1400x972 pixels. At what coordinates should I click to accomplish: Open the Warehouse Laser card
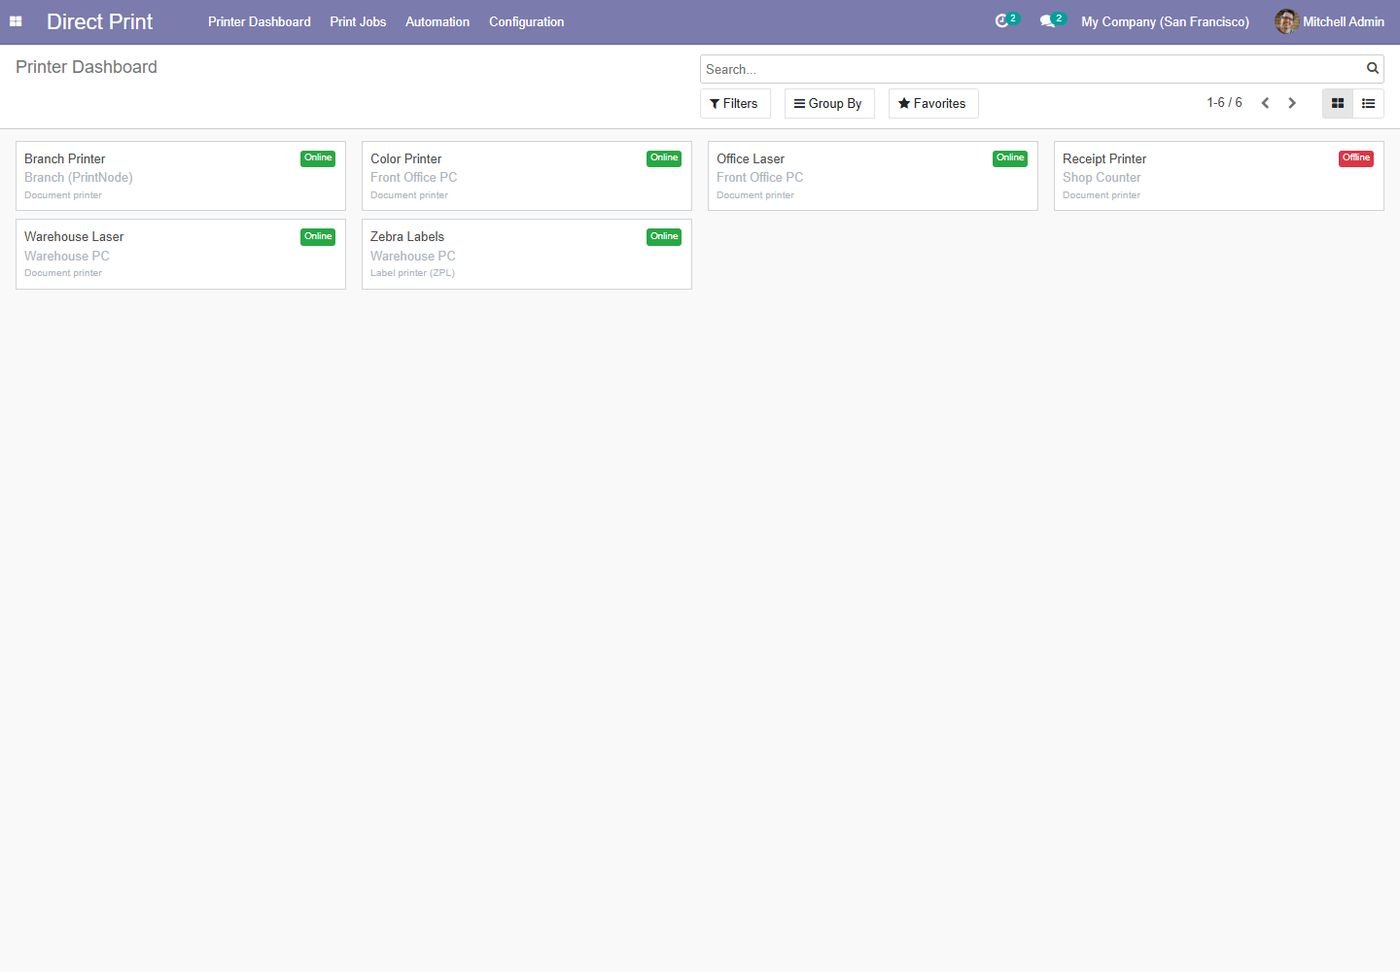point(181,254)
